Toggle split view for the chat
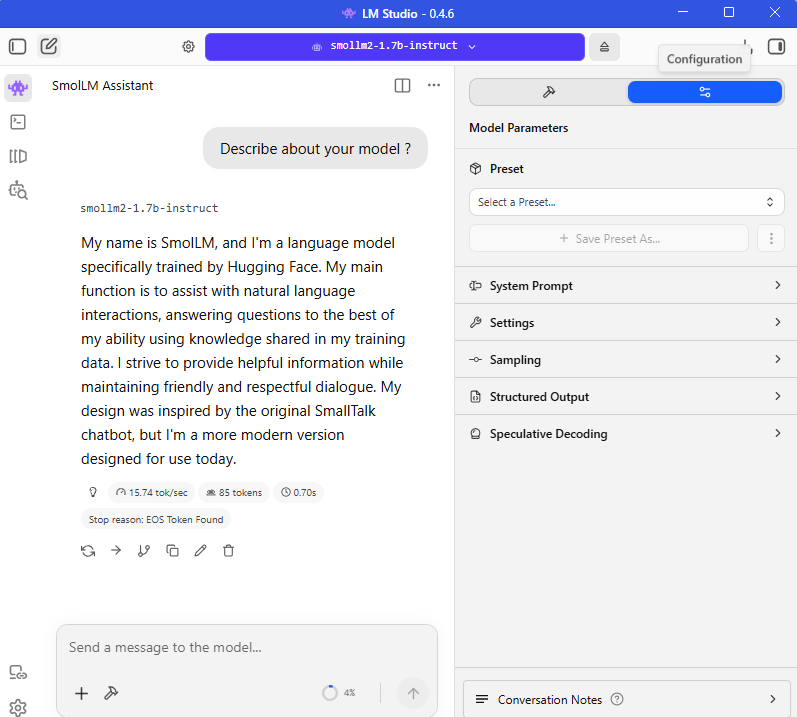Viewport: 797px width, 717px height. tap(402, 86)
